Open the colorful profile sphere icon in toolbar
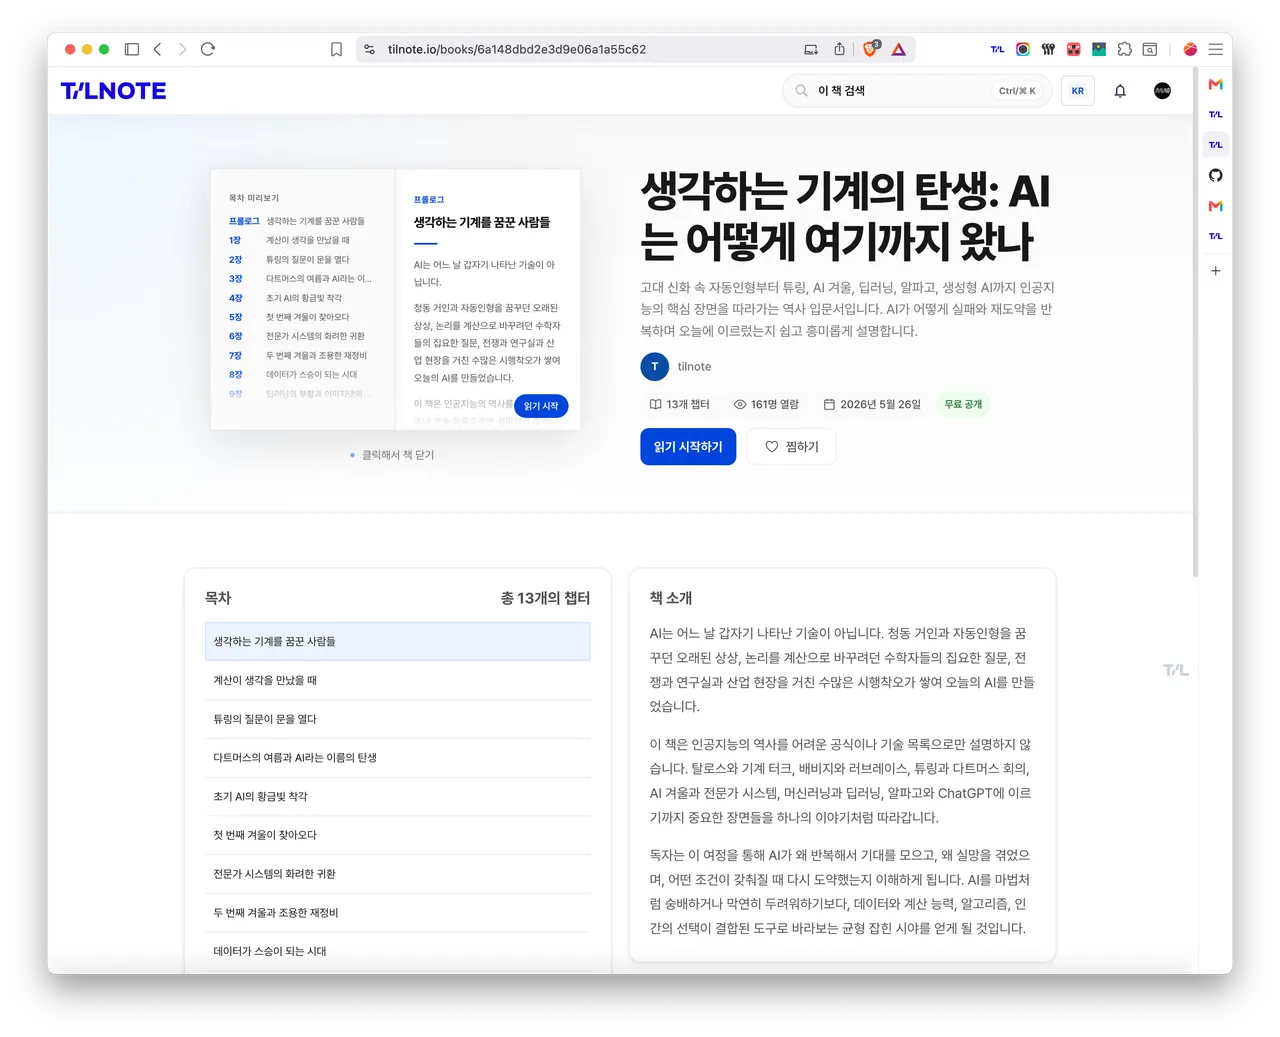 pyautogui.click(x=1190, y=49)
